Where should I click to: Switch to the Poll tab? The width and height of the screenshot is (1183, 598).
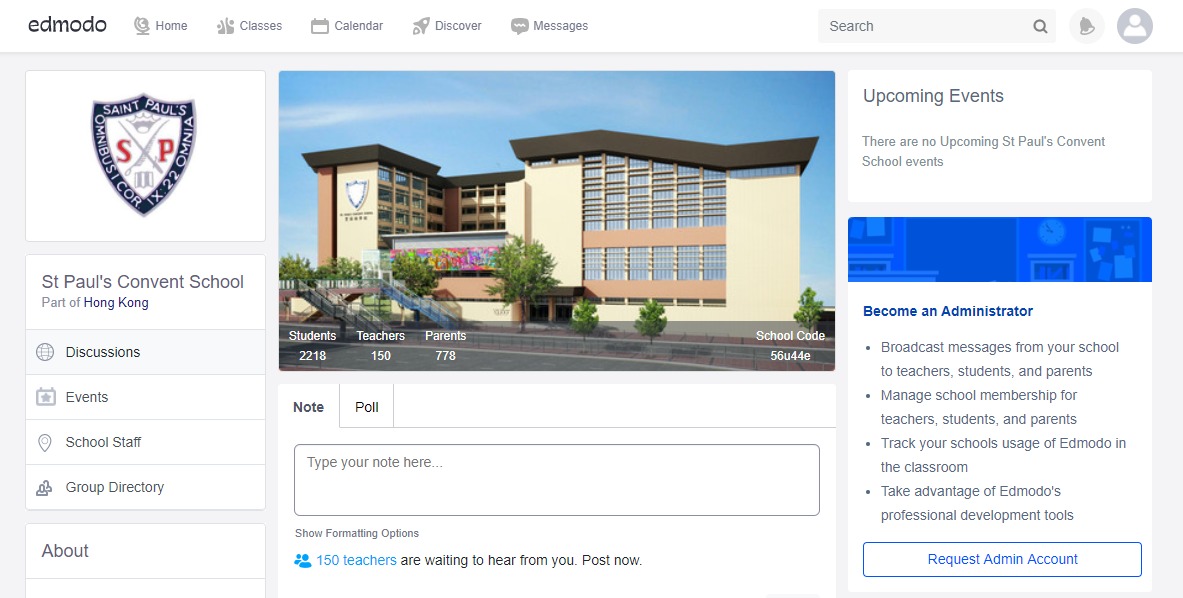click(x=367, y=406)
